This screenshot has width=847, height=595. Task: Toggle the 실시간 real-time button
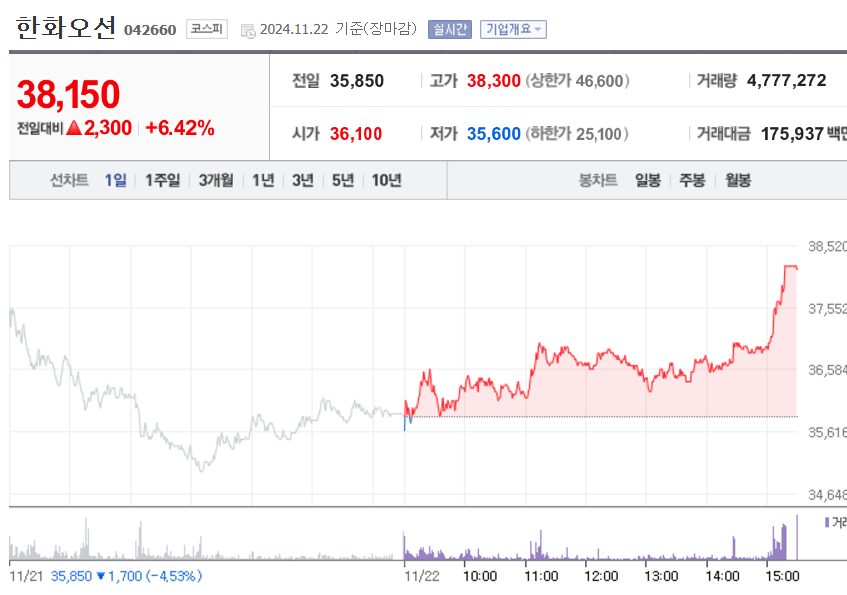tap(449, 29)
